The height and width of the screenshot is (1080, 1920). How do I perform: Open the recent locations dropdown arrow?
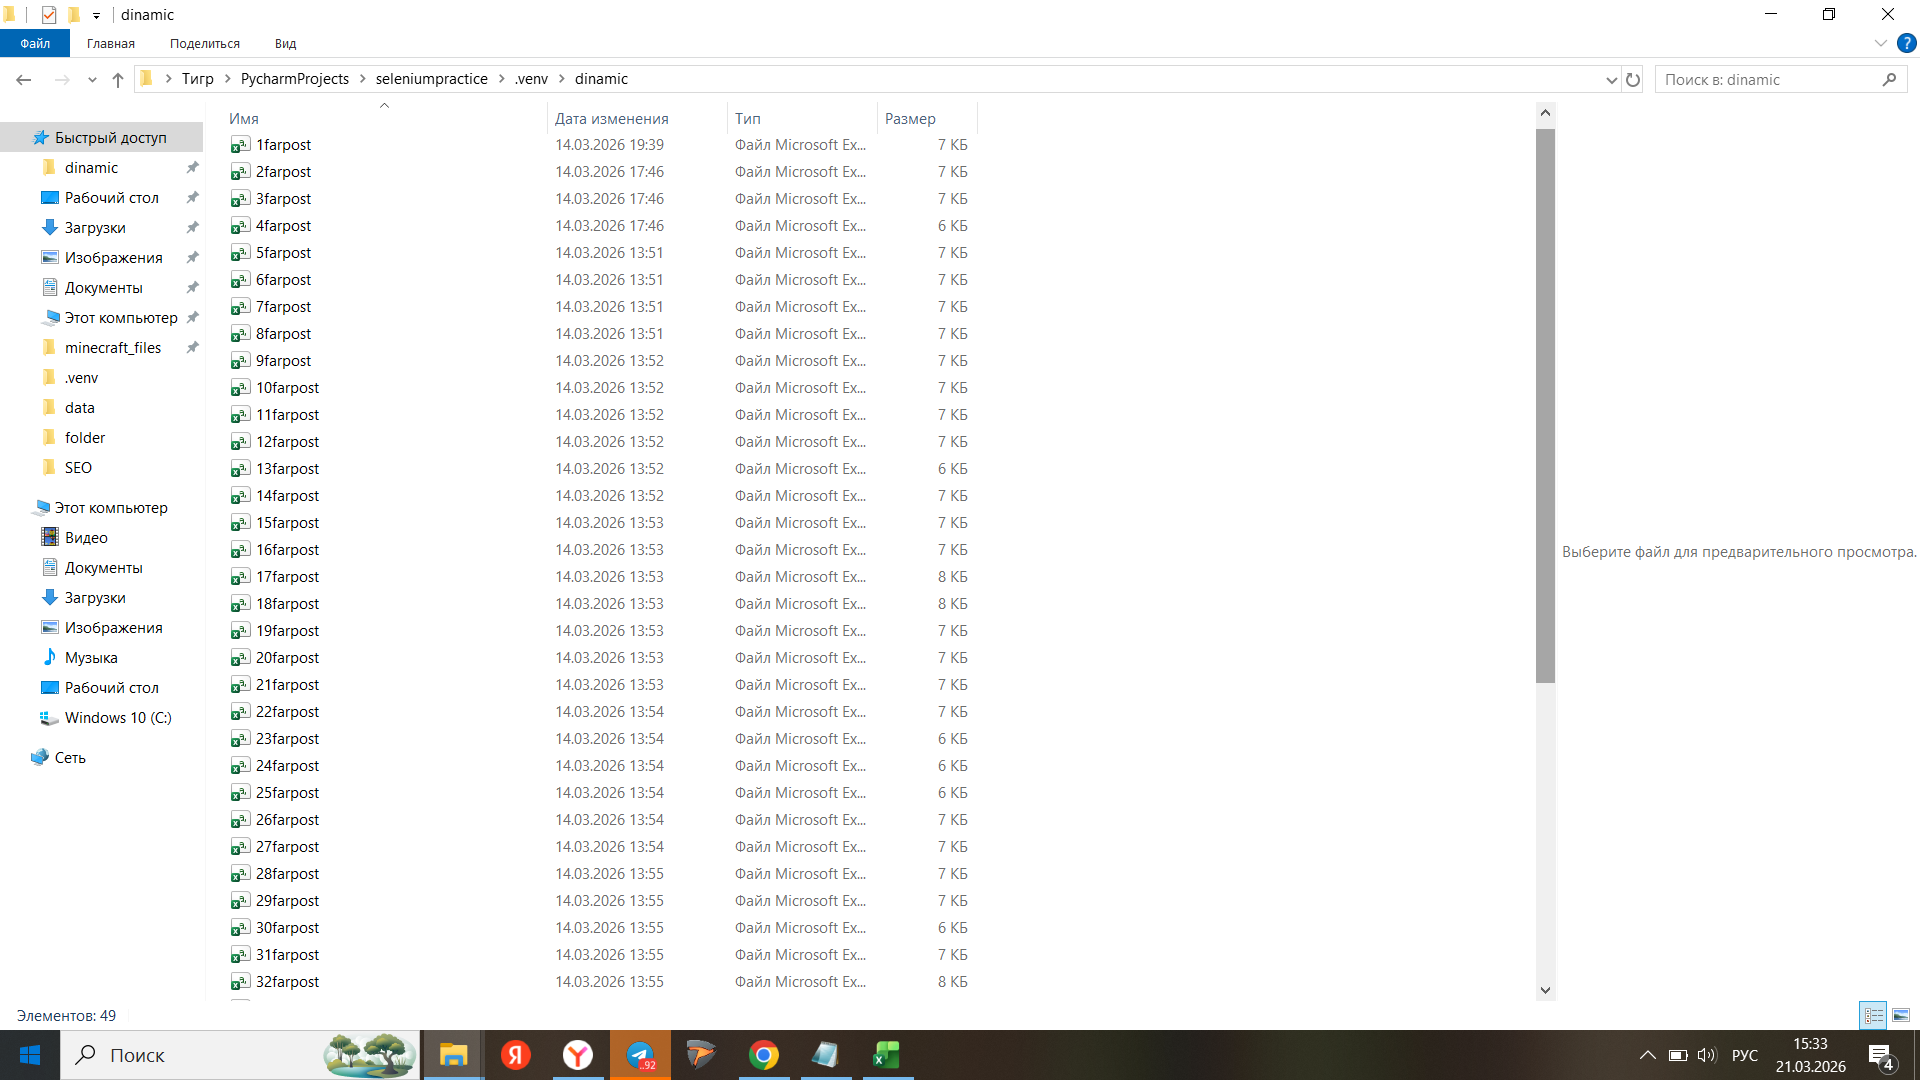[x=92, y=79]
